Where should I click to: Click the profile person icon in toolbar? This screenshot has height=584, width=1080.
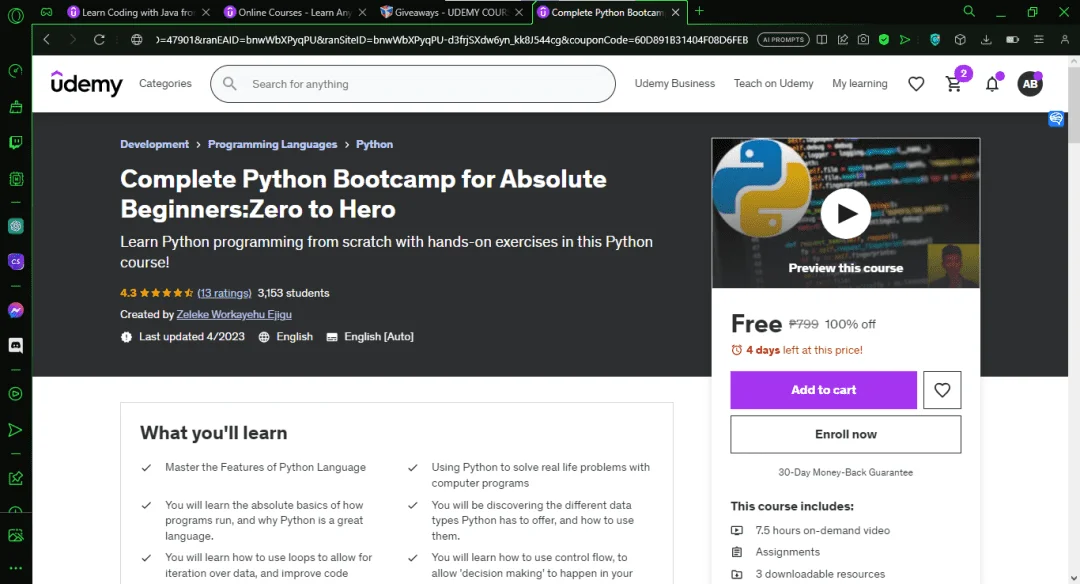coord(1065,40)
